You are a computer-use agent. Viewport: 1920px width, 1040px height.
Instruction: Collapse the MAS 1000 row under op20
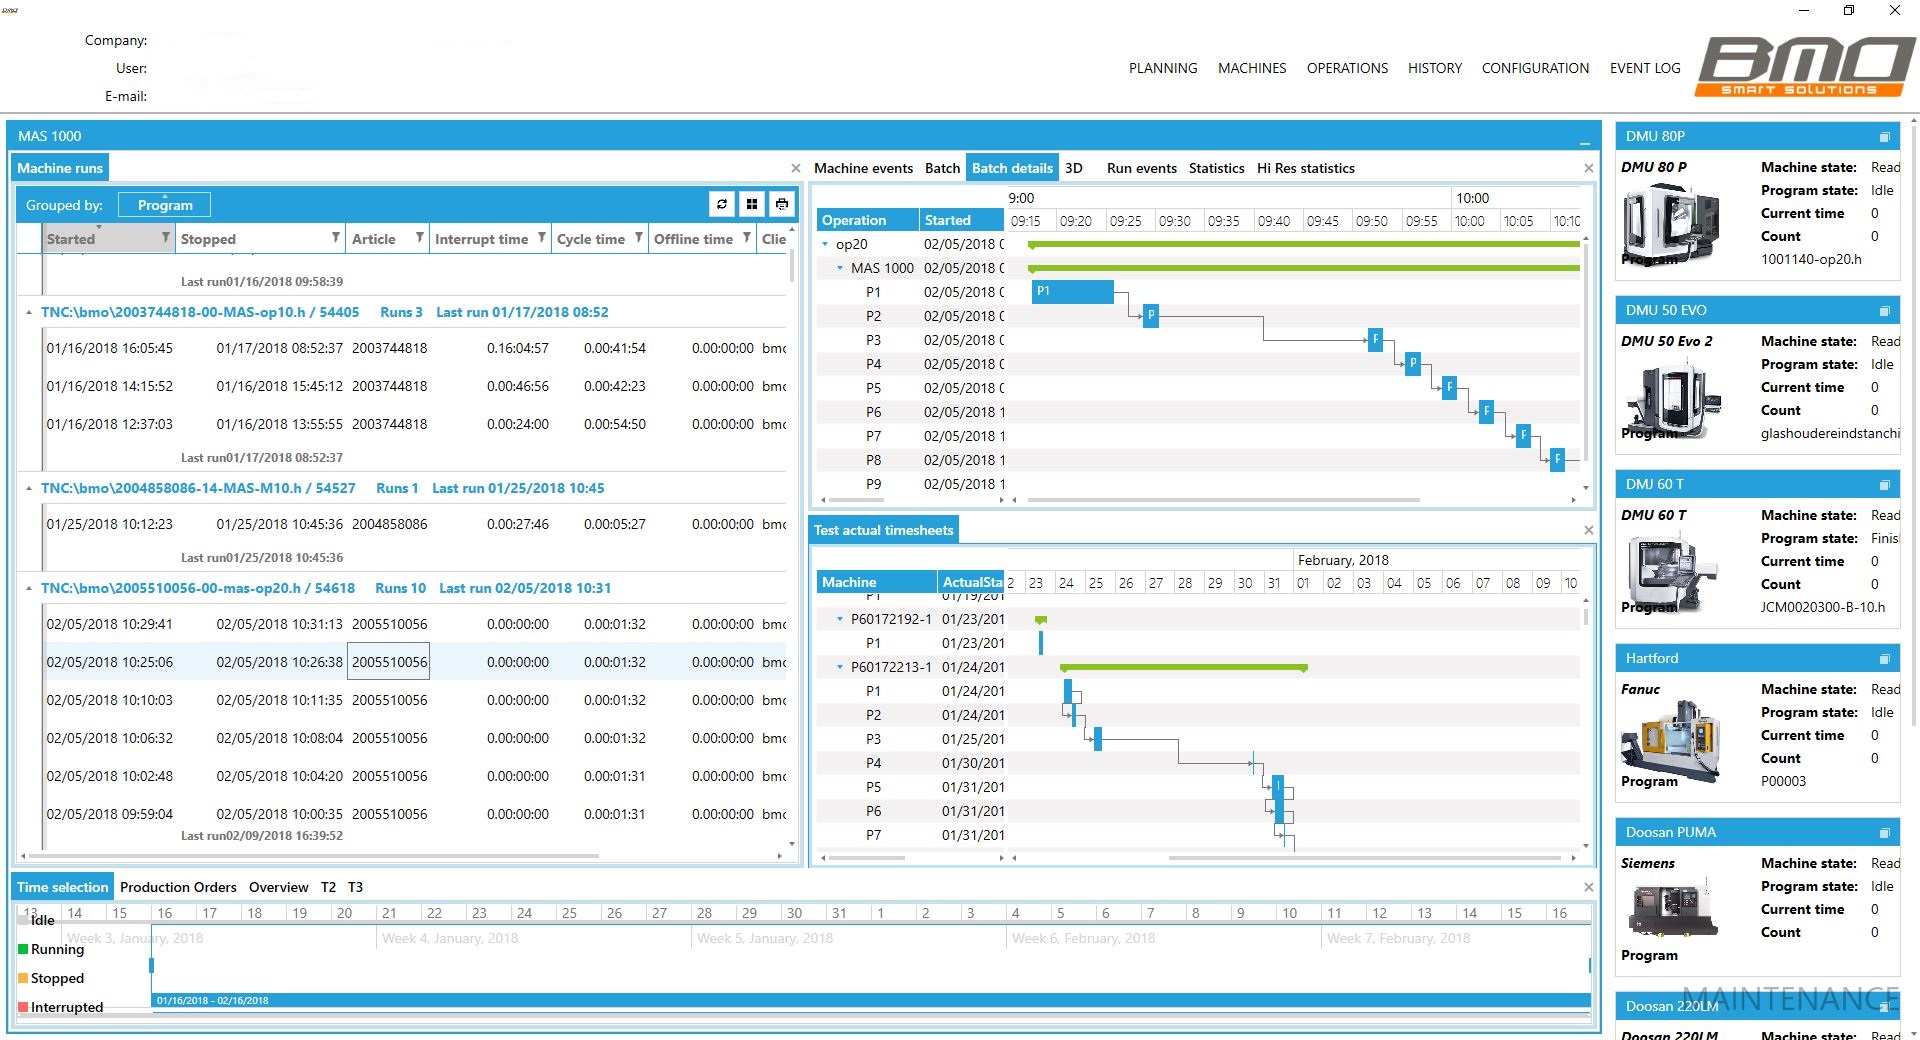point(840,268)
